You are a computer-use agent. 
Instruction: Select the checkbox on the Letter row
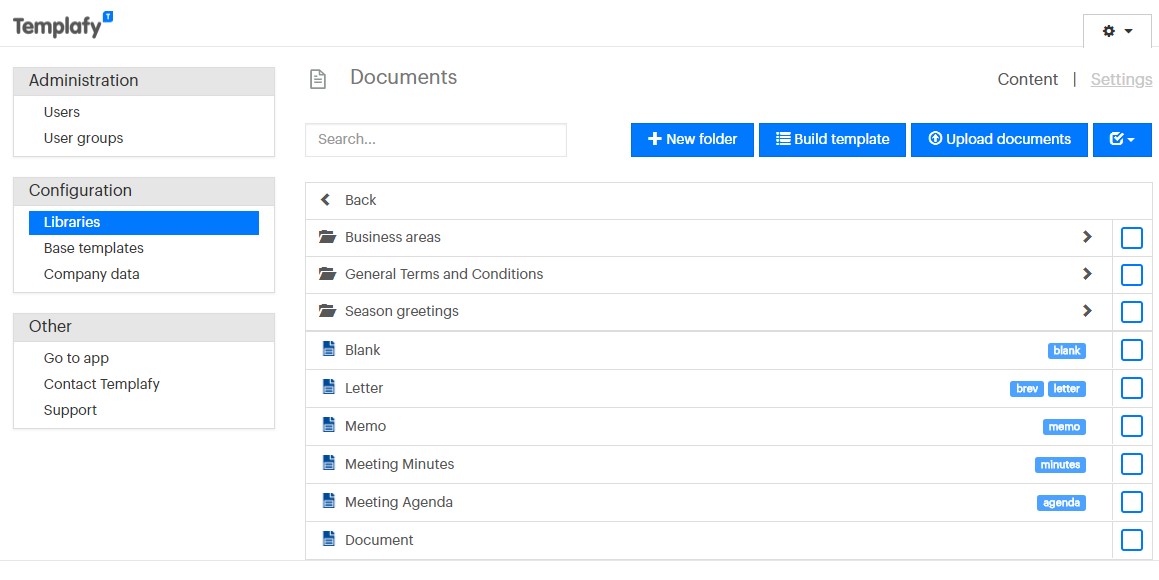coord(1131,388)
